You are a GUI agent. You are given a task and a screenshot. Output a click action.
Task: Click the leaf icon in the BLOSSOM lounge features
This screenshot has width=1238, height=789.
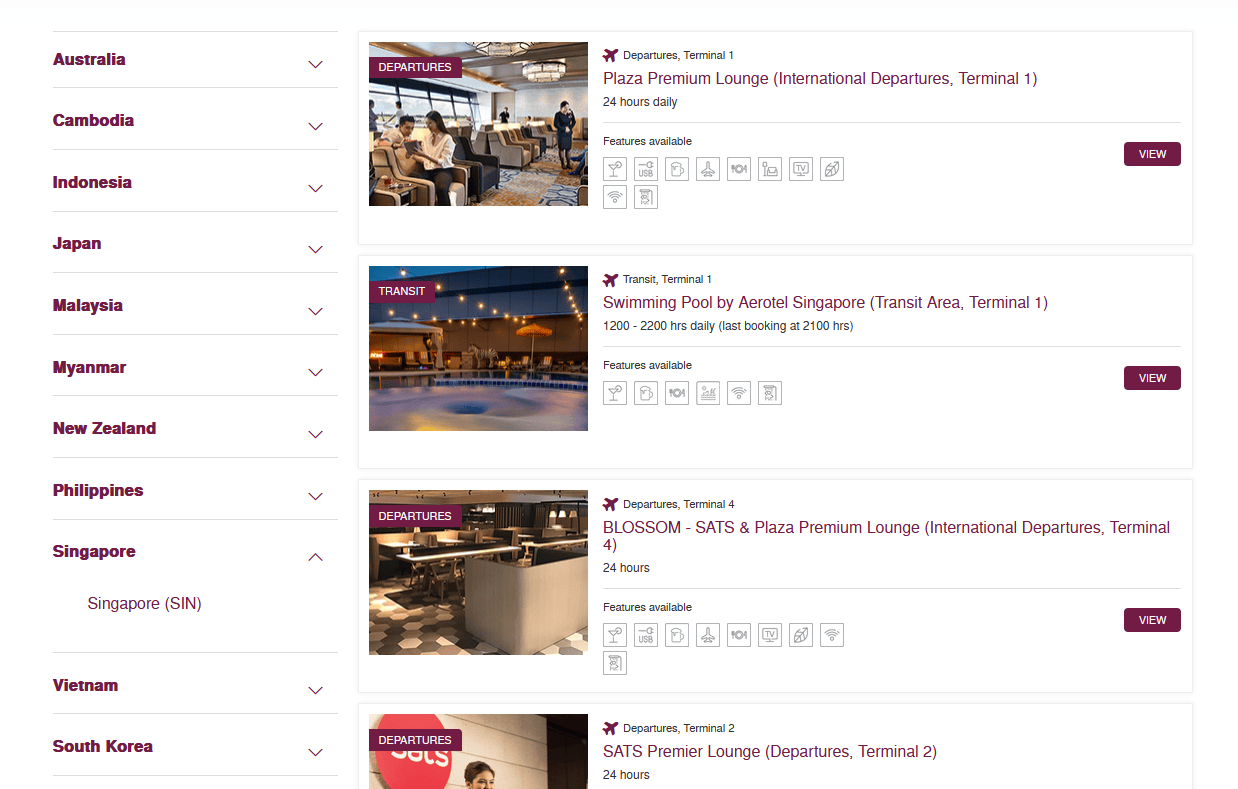801,635
